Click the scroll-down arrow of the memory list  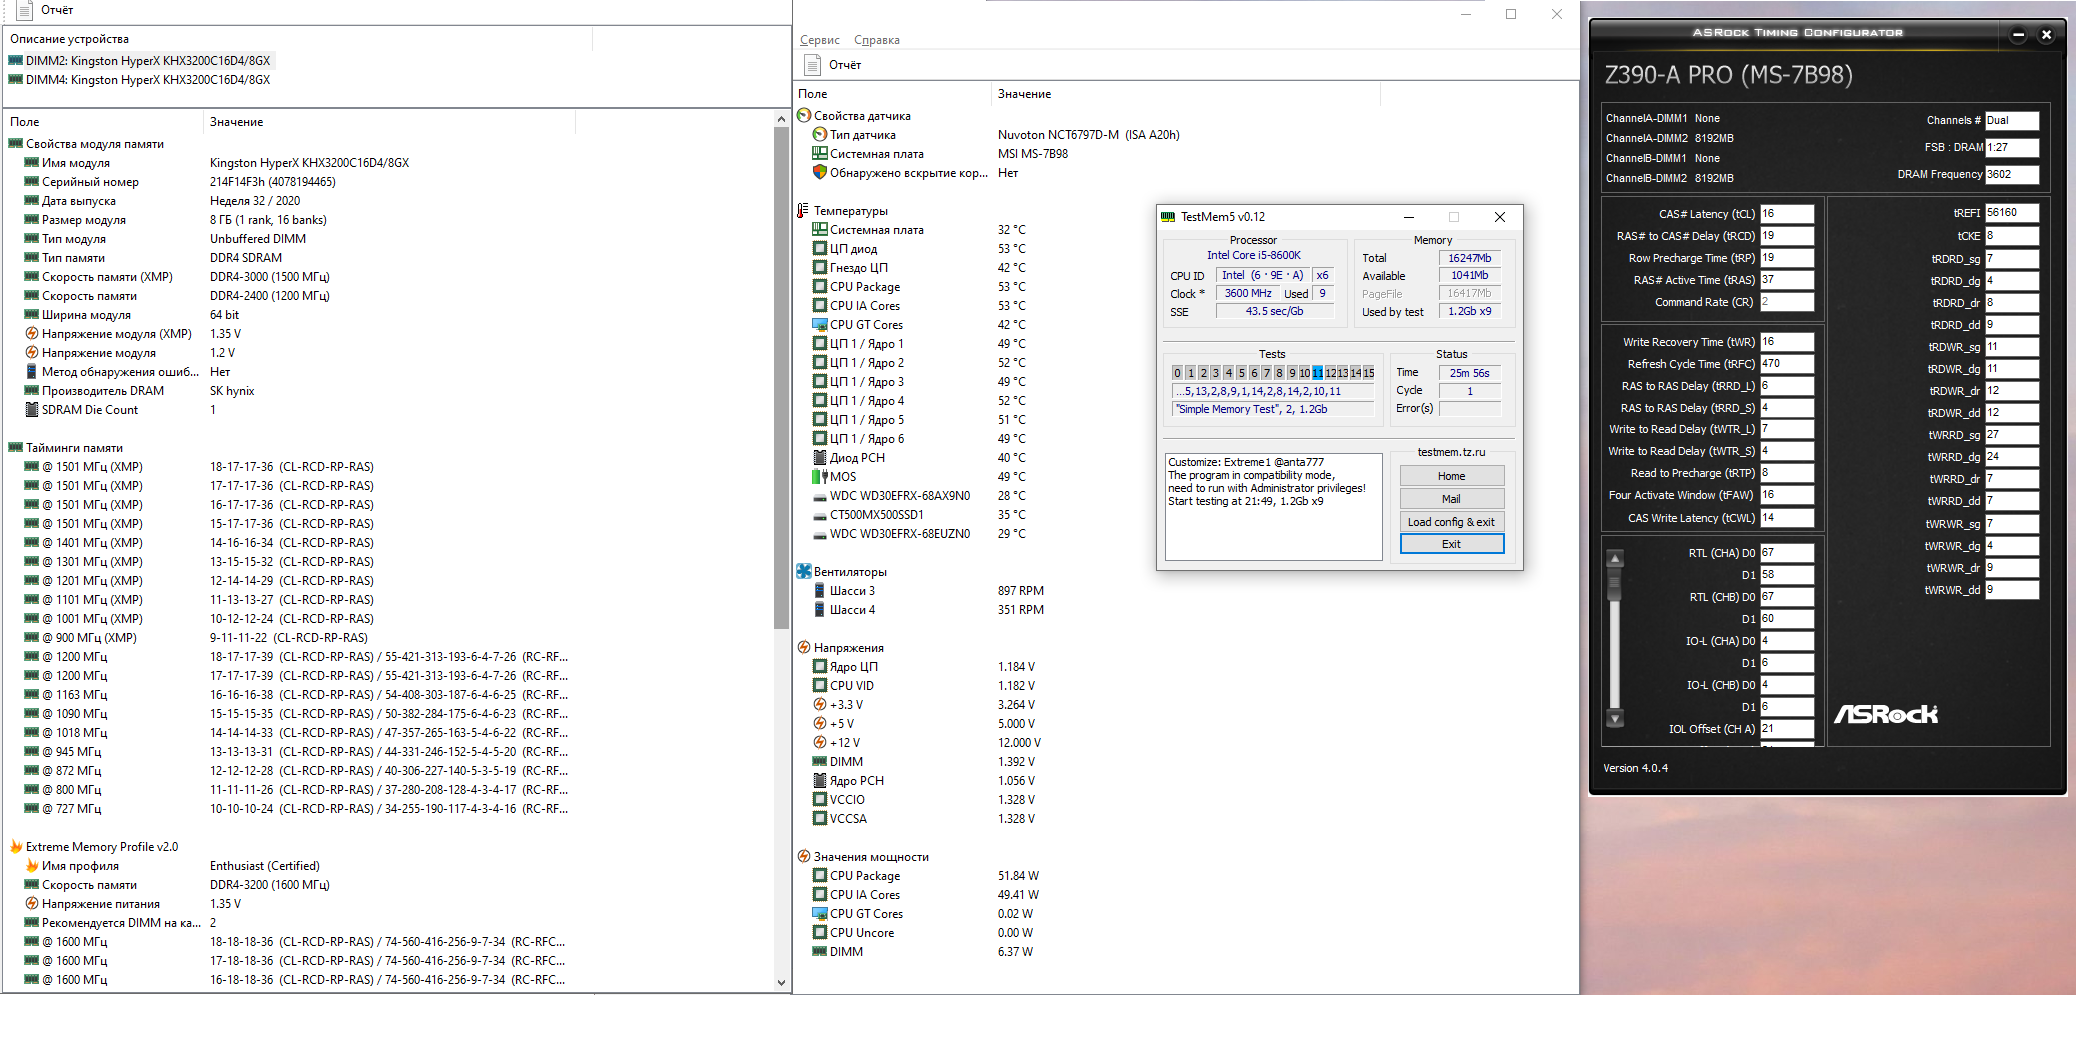point(782,983)
